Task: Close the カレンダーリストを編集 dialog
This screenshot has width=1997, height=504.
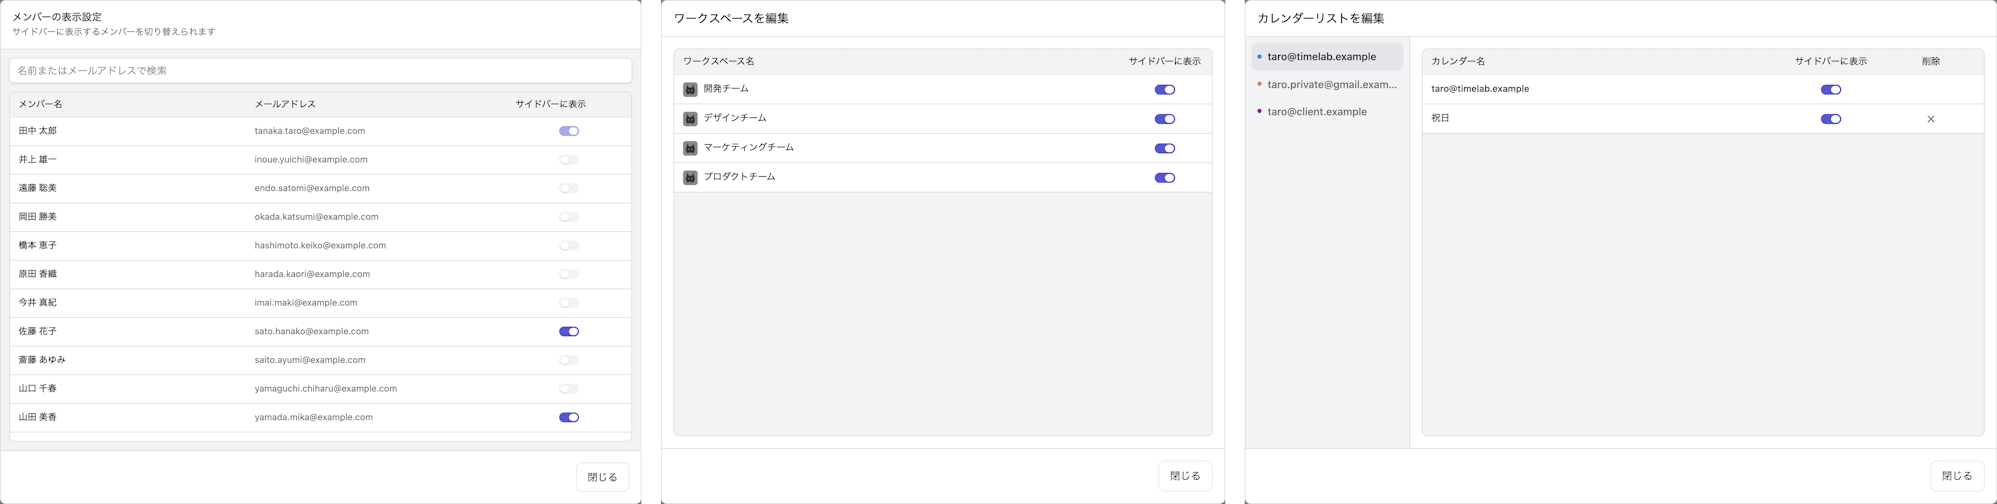Action: [1957, 476]
